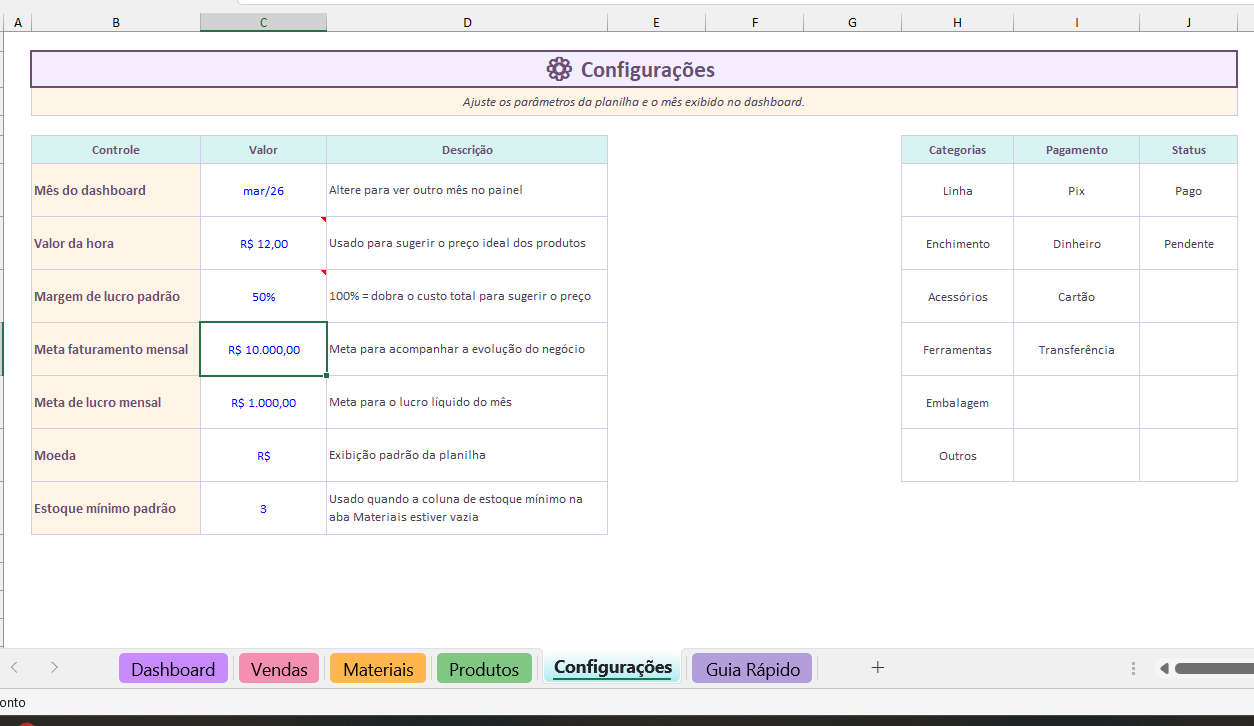Click the Meta de lucro mensal label
The image size is (1254, 726).
(x=116, y=402)
